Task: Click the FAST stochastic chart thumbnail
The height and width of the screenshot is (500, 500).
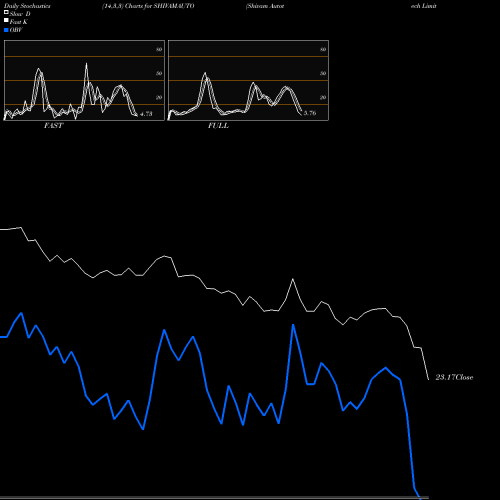Action: pos(84,80)
